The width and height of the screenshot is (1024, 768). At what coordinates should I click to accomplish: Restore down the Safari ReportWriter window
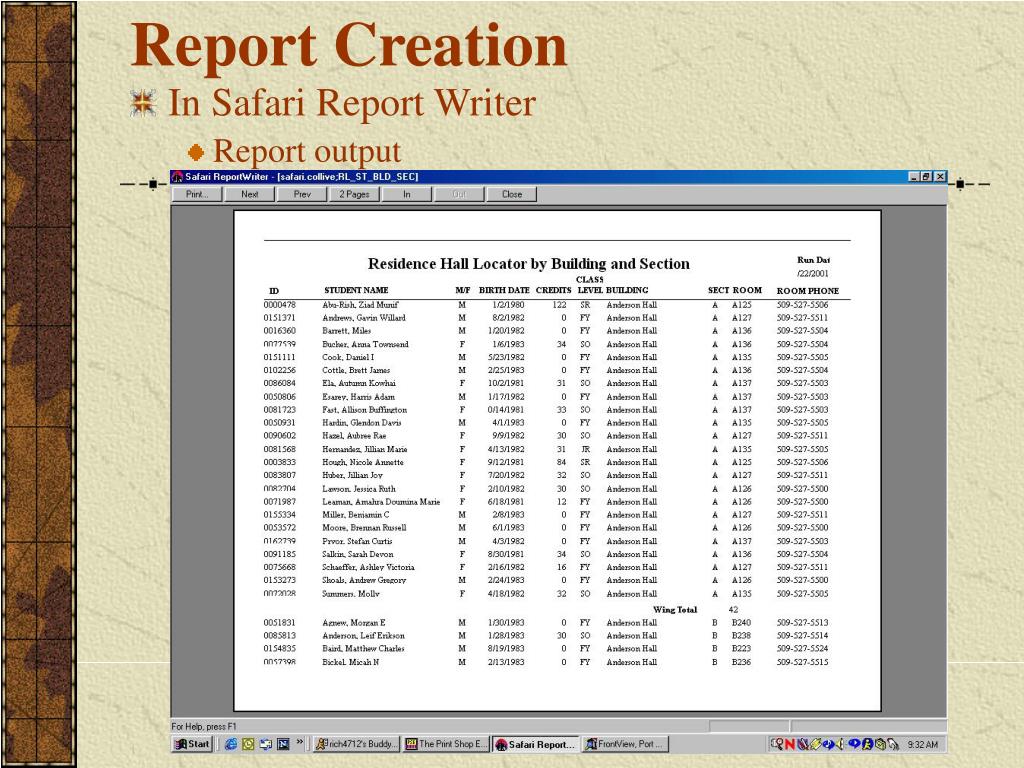(927, 176)
